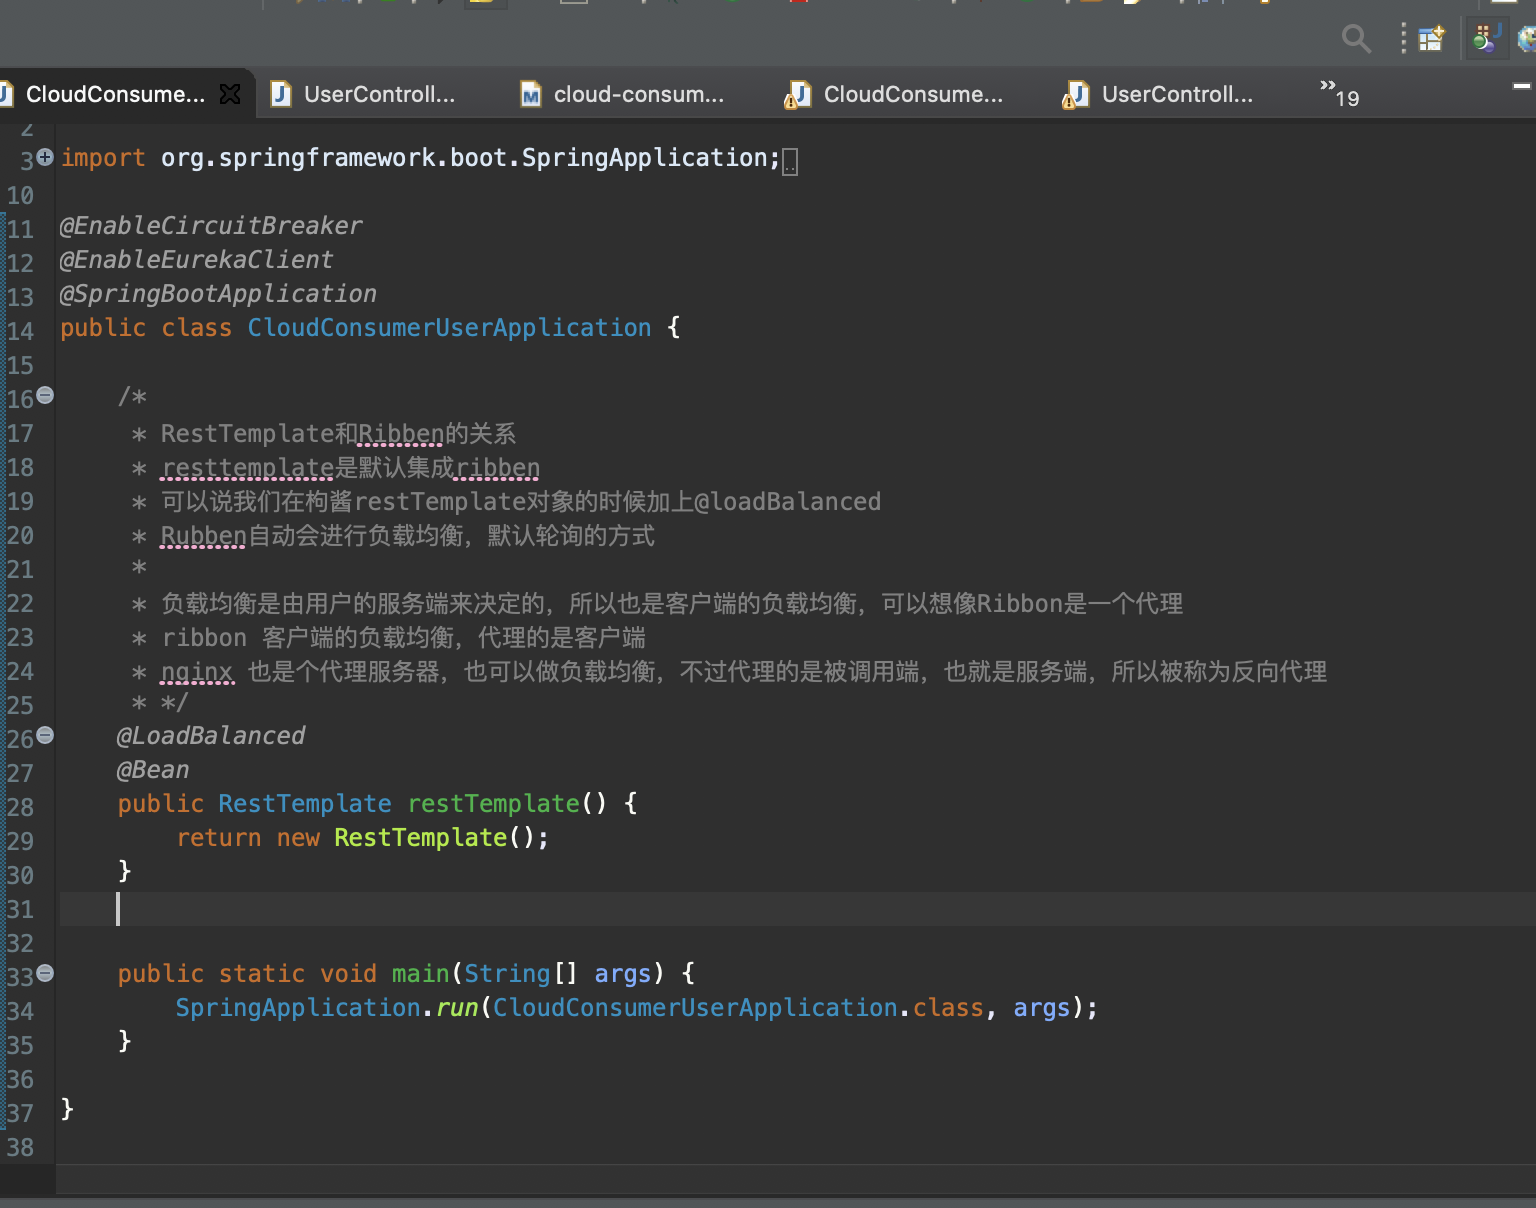Click the collapsed import marker box after SpringApplication;

(790, 161)
